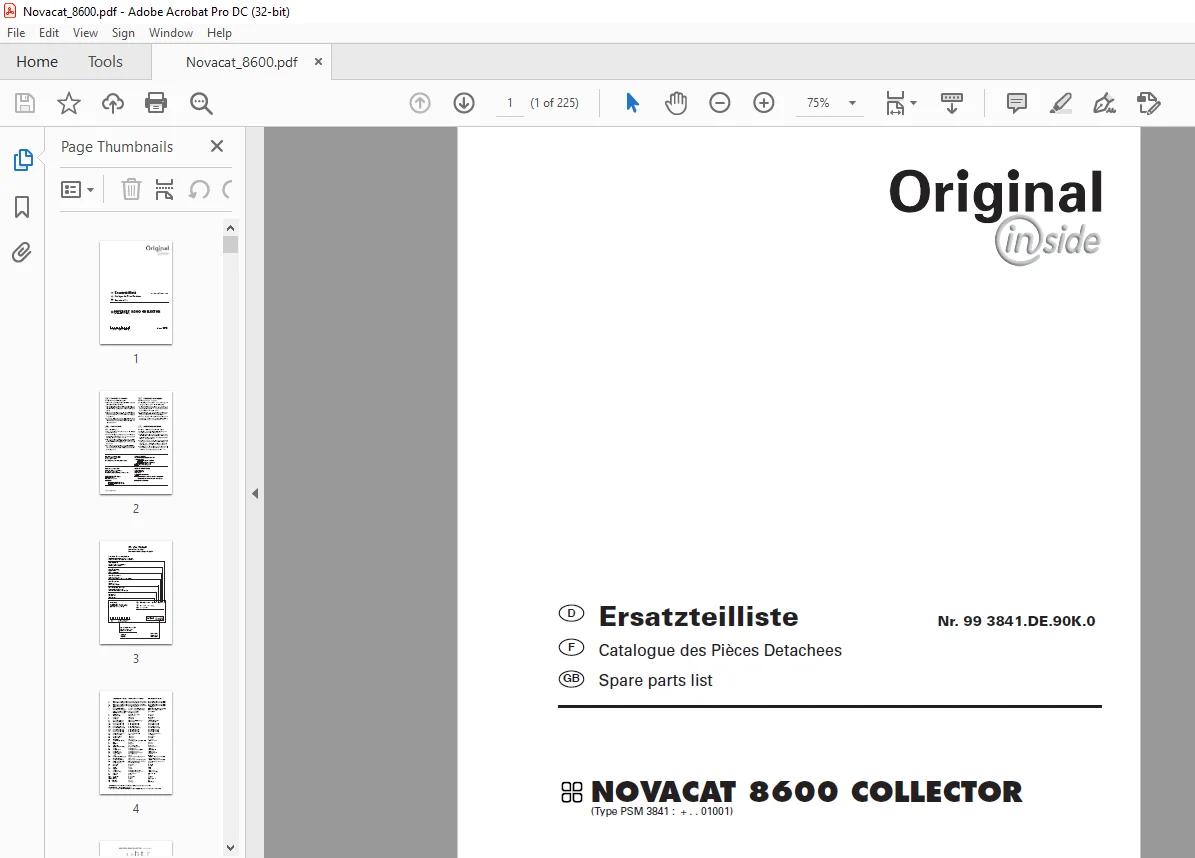This screenshot has width=1195, height=858.
Task: Open the Sign menu
Action: [123, 33]
